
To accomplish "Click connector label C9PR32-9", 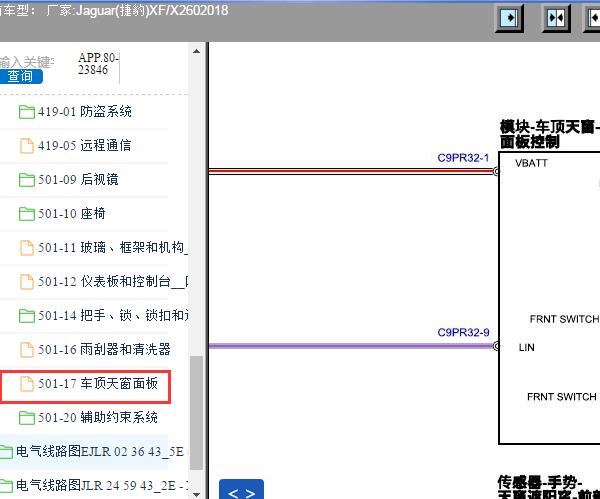I will coord(463,332).
